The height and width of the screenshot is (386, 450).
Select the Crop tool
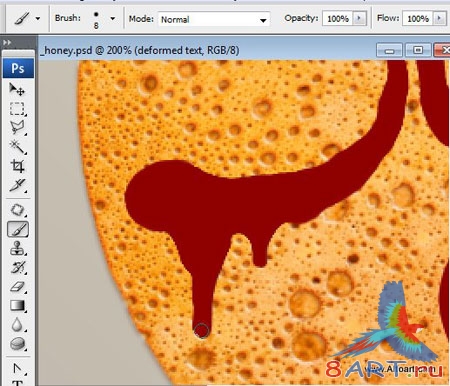(x=17, y=166)
